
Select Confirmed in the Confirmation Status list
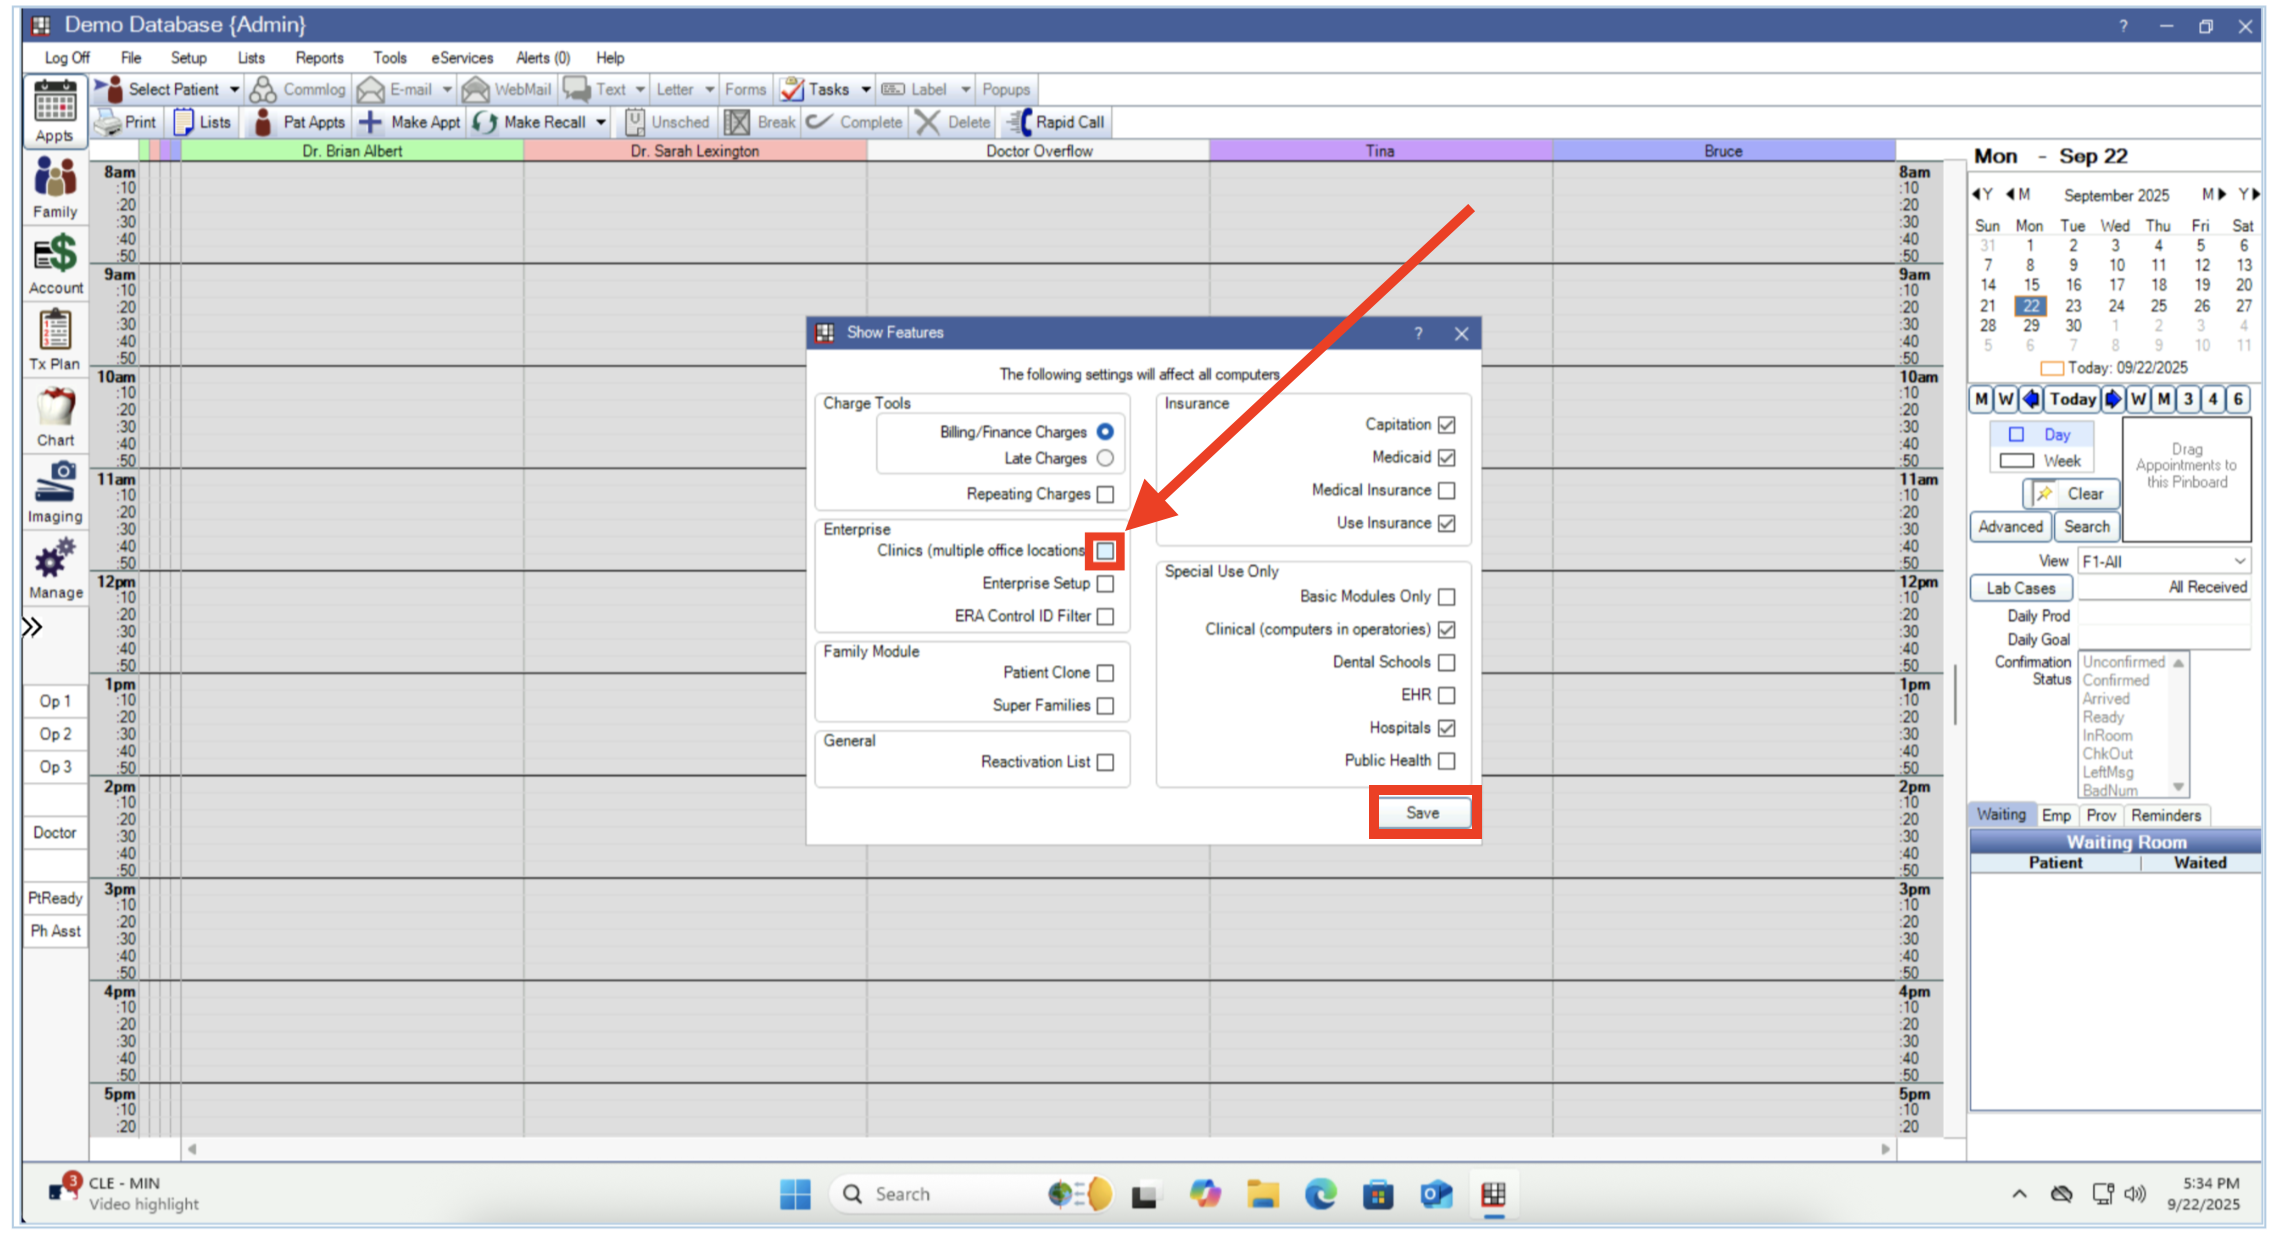click(2115, 680)
